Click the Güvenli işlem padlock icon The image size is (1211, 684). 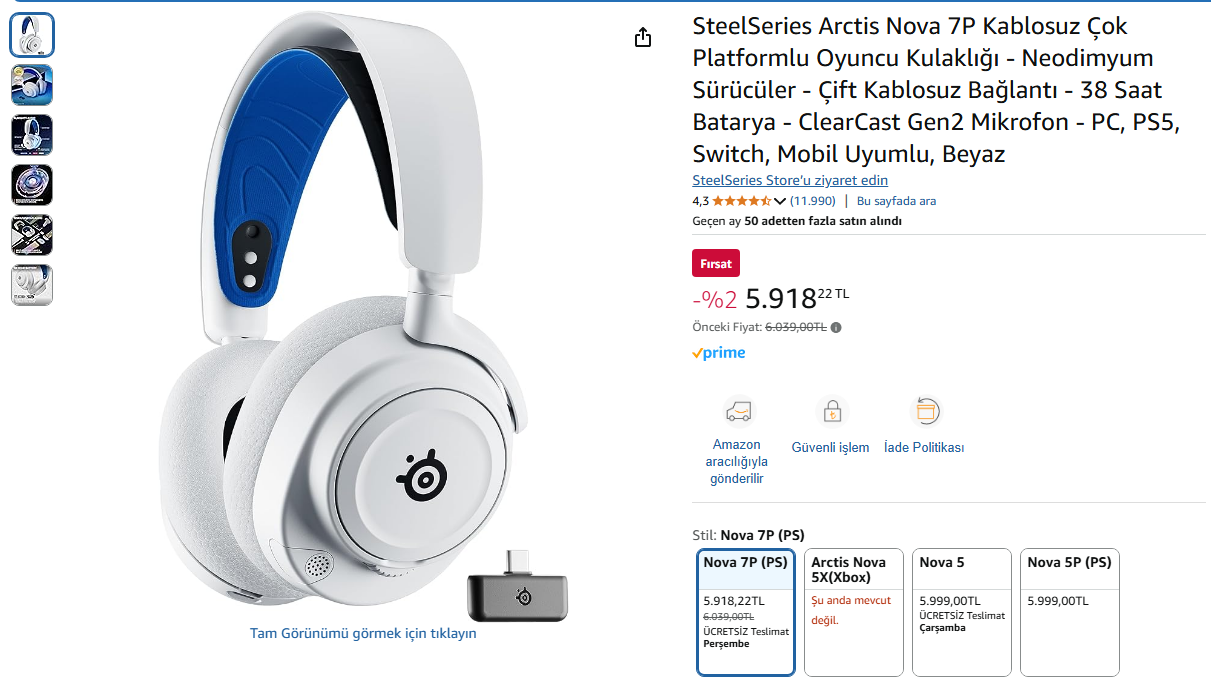pyautogui.click(x=830, y=411)
